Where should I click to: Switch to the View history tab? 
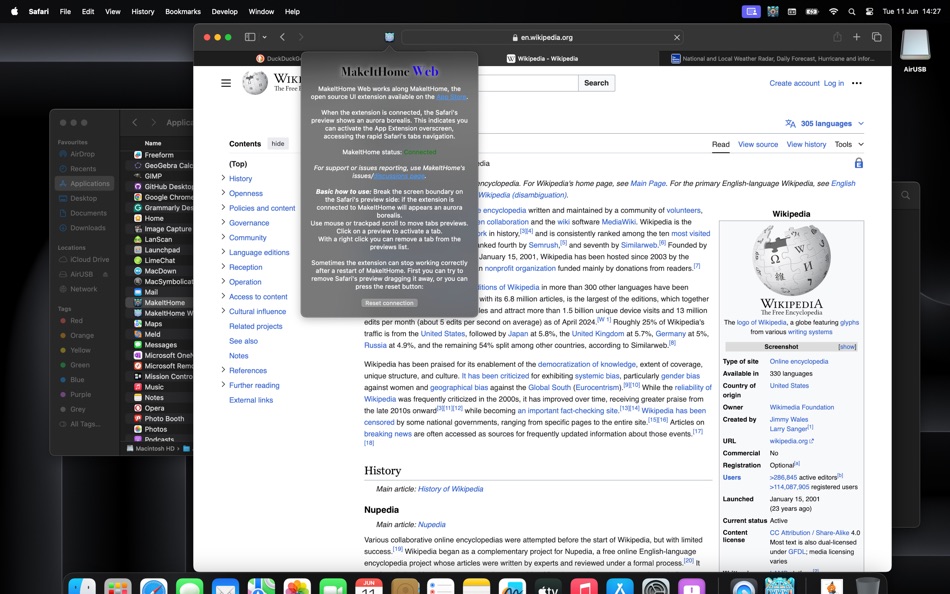click(805, 144)
